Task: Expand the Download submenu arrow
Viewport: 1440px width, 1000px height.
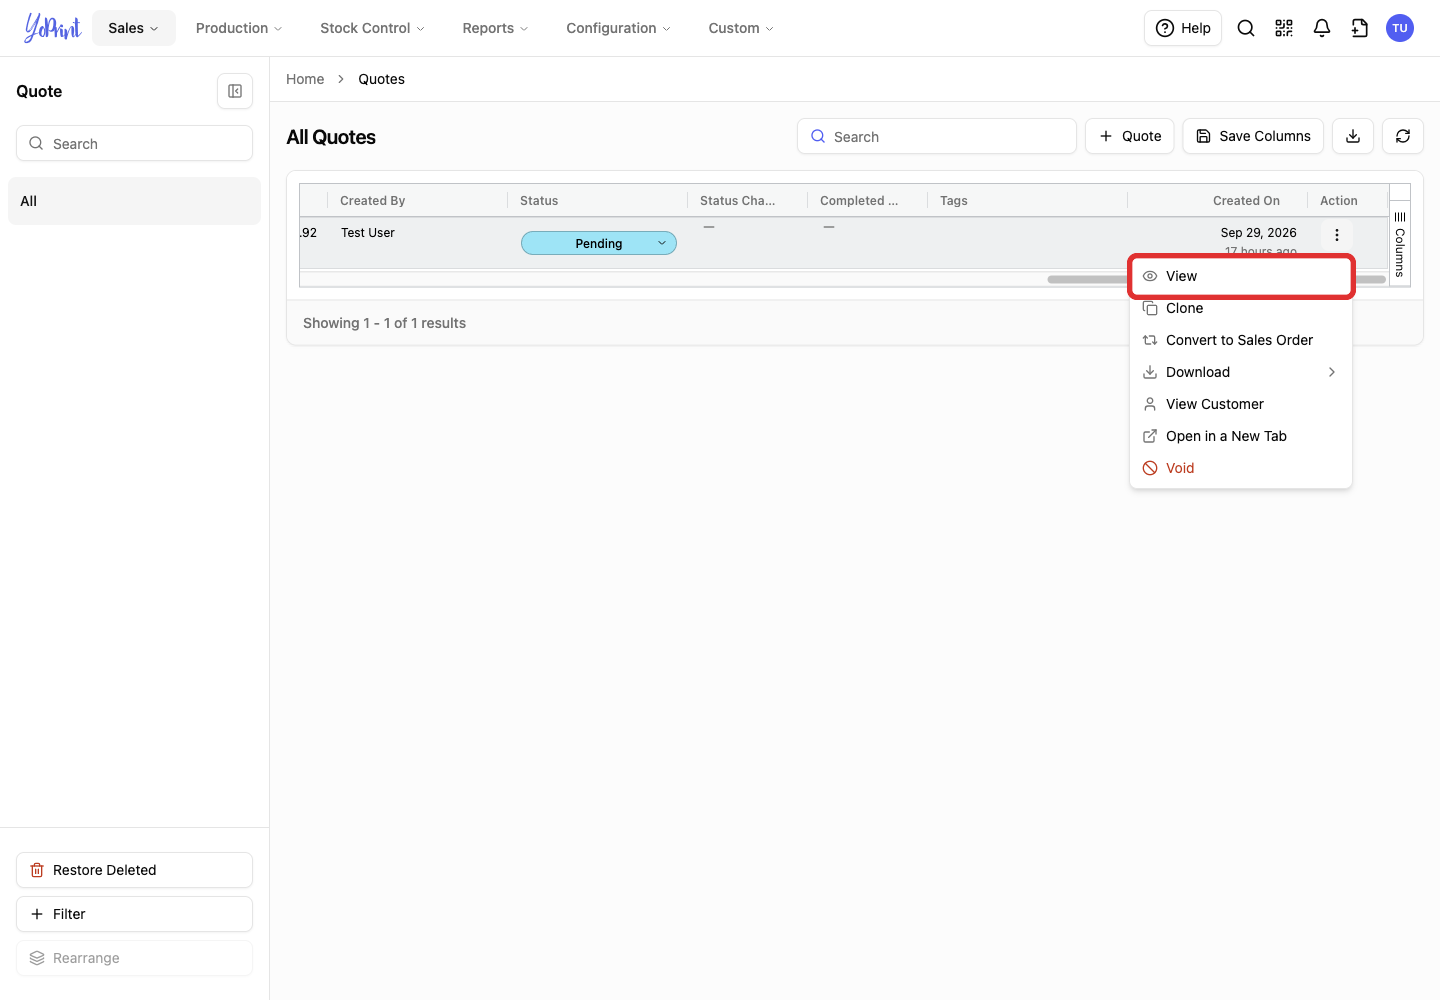Action: pyautogui.click(x=1332, y=372)
